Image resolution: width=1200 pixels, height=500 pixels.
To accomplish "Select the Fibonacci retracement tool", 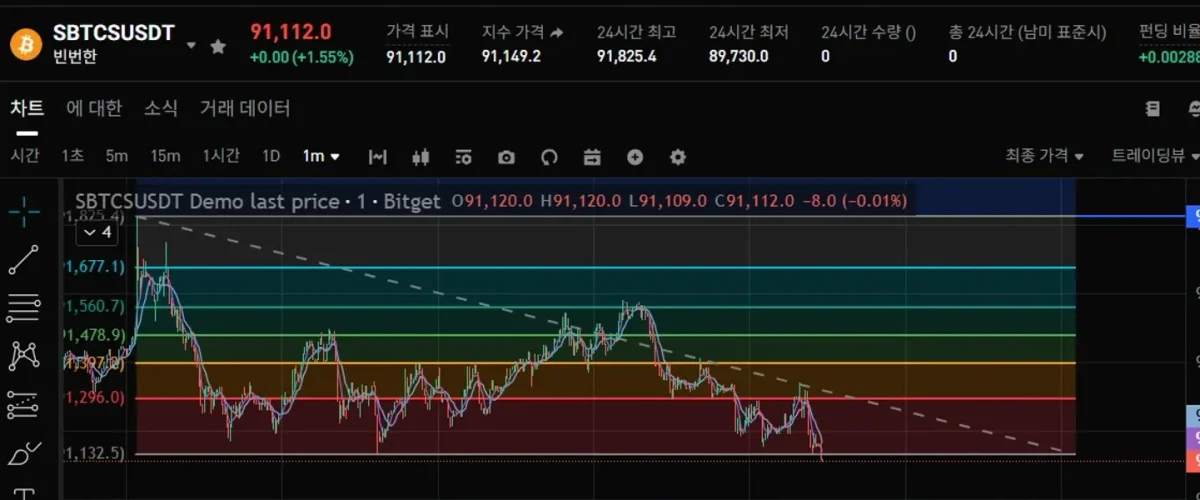I will [24, 308].
